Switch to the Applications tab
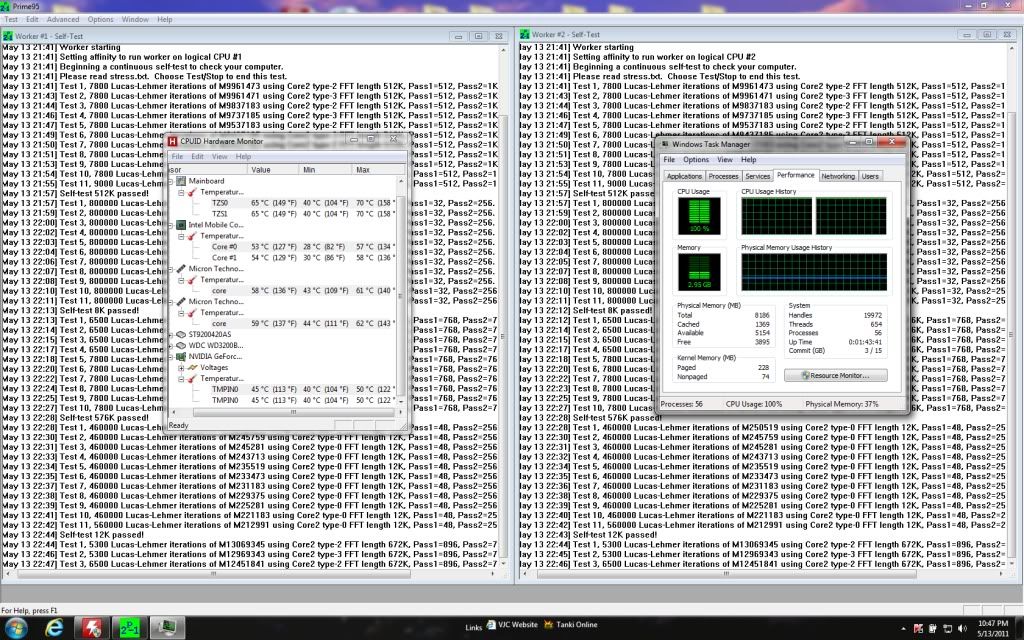This screenshot has height=640, width=1024. coord(684,176)
